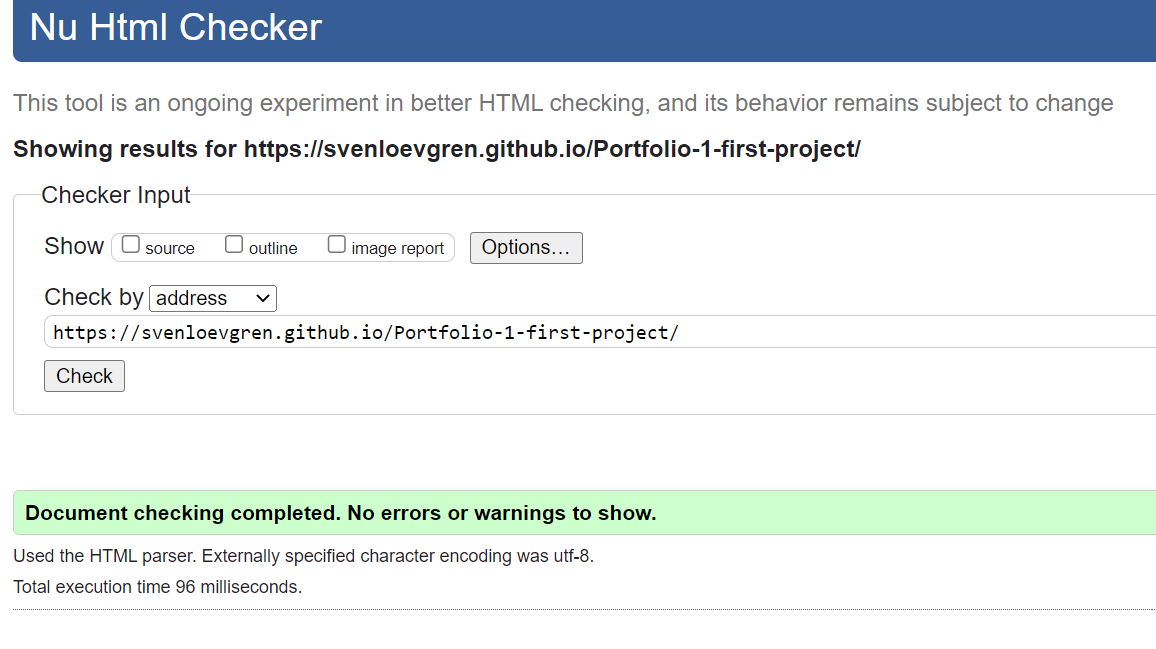Uncheck the outline checkbox
The height and width of the screenshot is (649, 1156).
point(233,243)
